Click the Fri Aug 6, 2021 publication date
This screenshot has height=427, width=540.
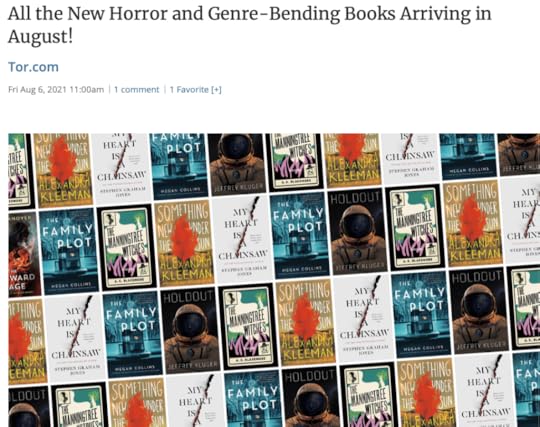tap(56, 90)
